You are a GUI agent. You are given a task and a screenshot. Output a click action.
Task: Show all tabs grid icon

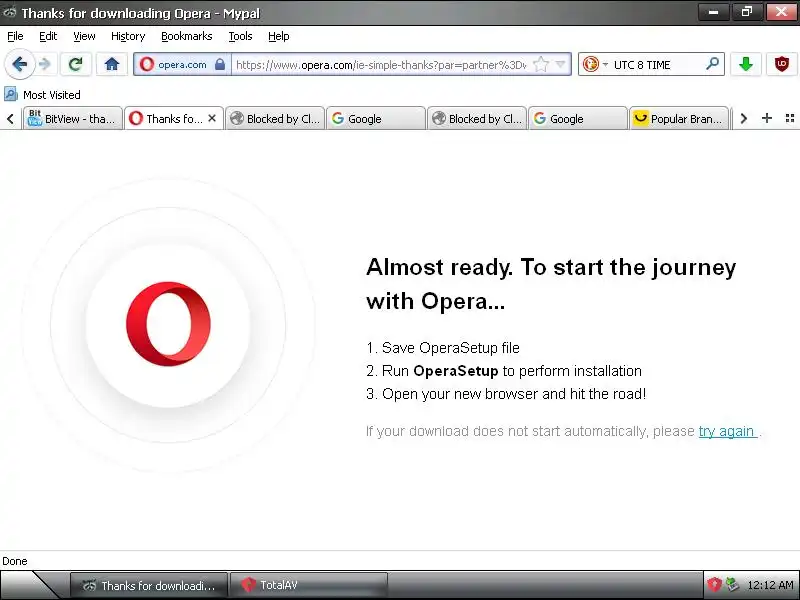point(790,118)
